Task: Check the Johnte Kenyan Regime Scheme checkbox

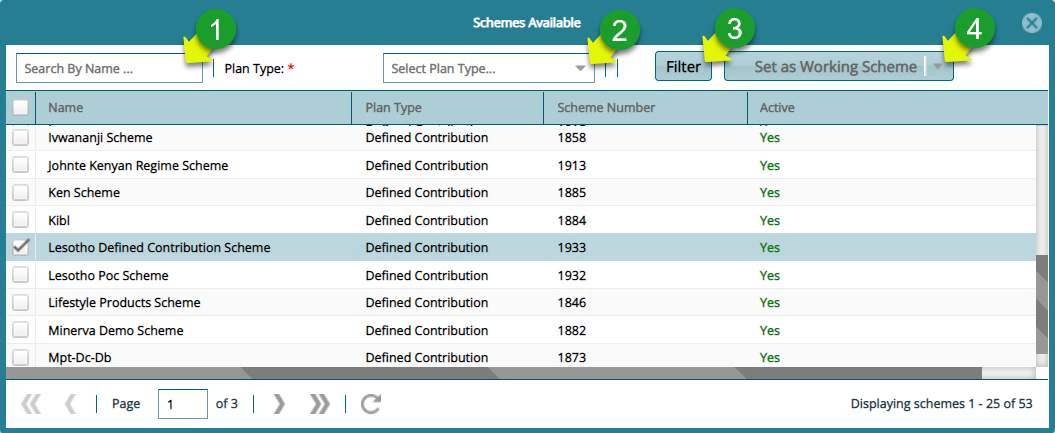Action: 21,165
